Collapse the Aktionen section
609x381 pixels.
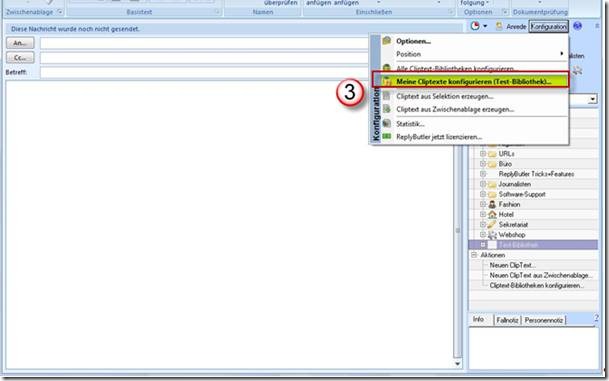[474, 255]
